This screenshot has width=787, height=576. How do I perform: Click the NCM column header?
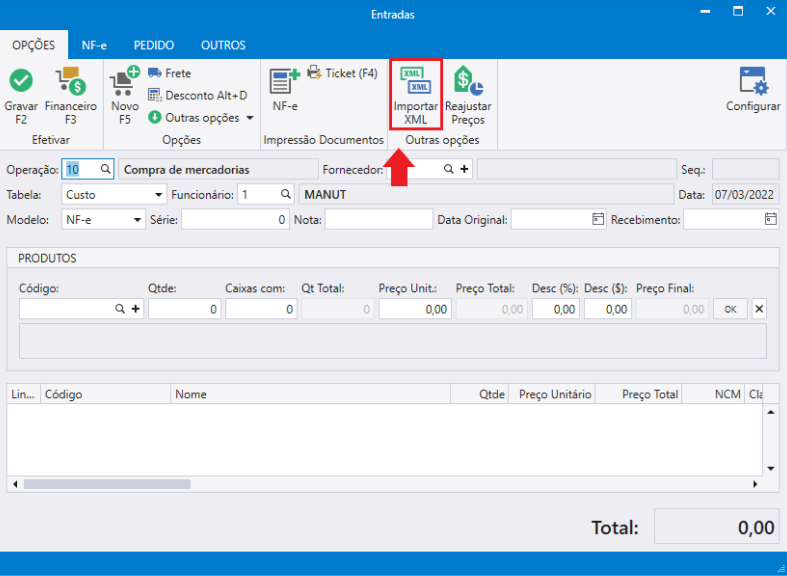point(713,394)
